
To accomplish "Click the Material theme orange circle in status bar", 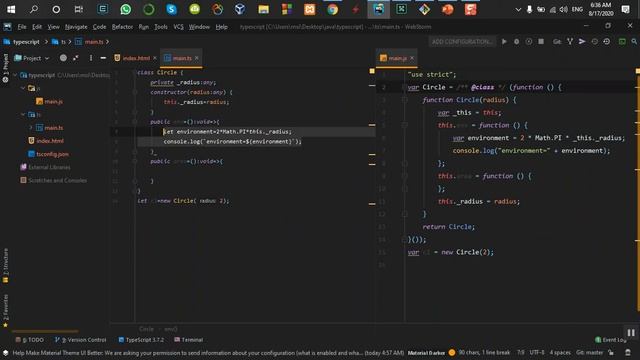I will click(x=452, y=352).
